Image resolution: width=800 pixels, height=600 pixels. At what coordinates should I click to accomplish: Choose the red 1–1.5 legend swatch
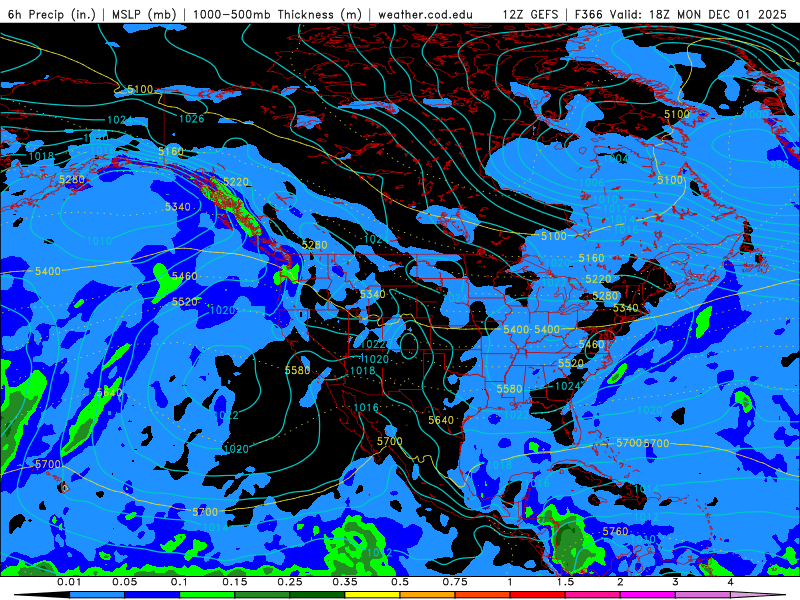(x=538, y=595)
